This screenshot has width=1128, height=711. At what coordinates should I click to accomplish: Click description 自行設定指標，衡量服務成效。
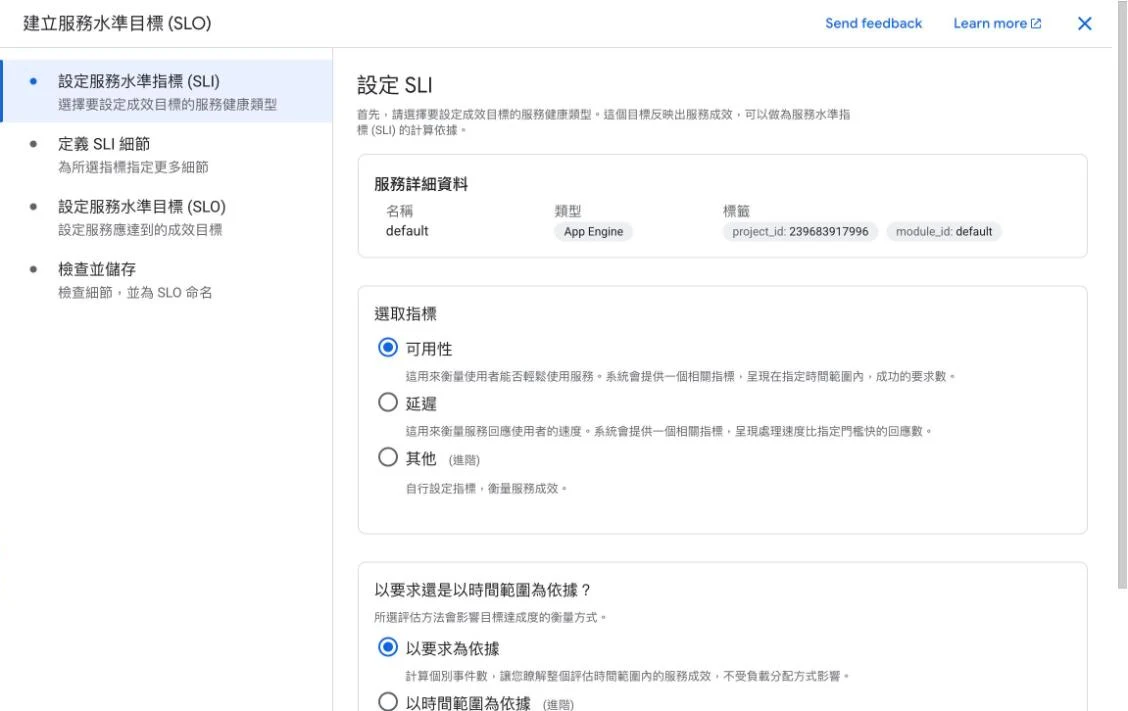pyautogui.click(x=487, y=489)
